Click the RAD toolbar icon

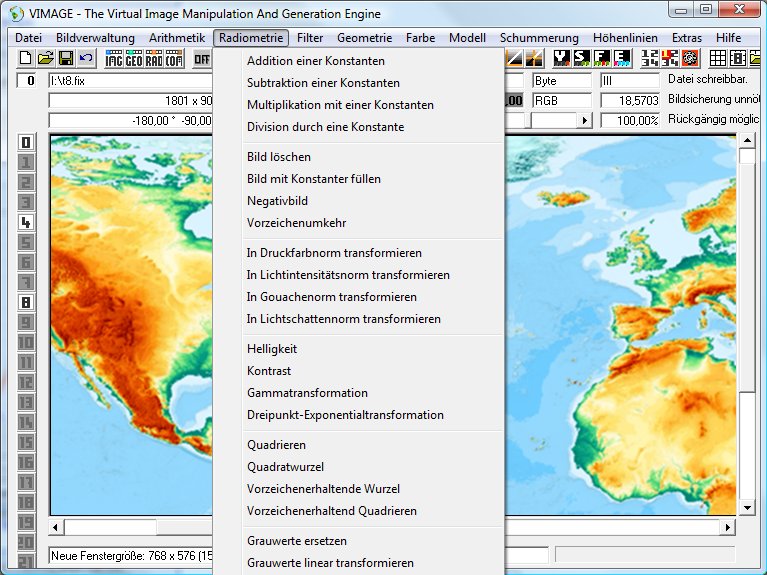(154, 59)
